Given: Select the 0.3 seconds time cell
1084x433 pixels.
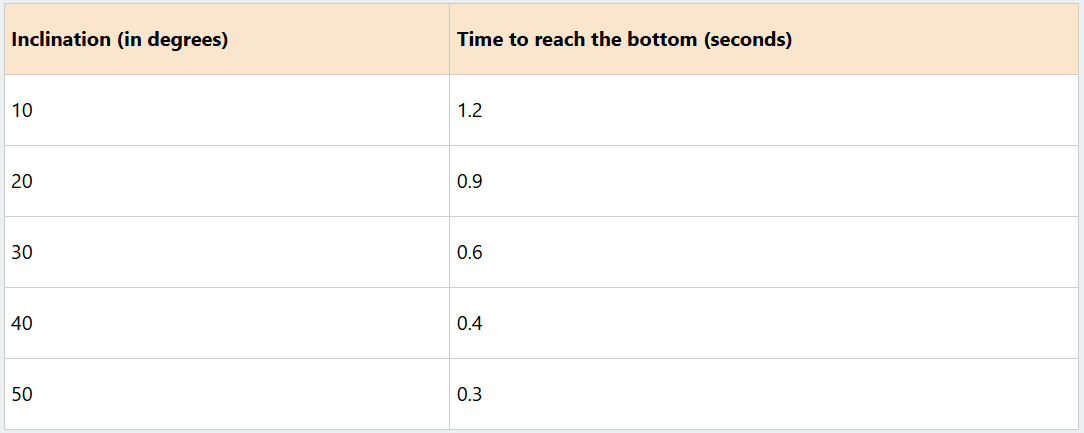Looking at the screenshot, I should (469, 395).
